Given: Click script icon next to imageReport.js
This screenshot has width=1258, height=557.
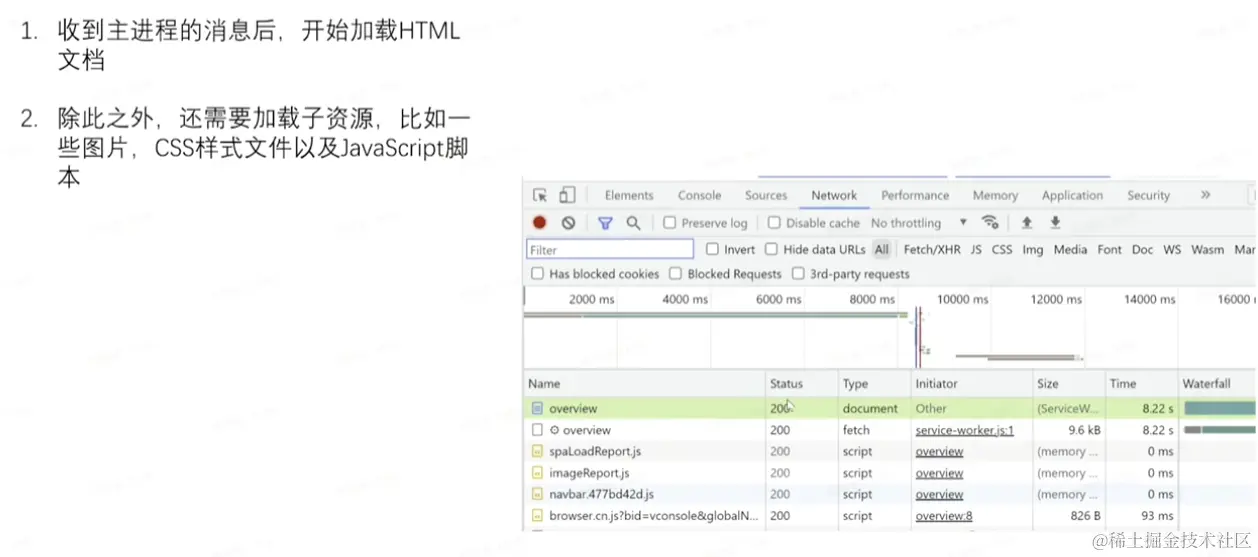Looking at the screenshot, I should click(537, 473).
